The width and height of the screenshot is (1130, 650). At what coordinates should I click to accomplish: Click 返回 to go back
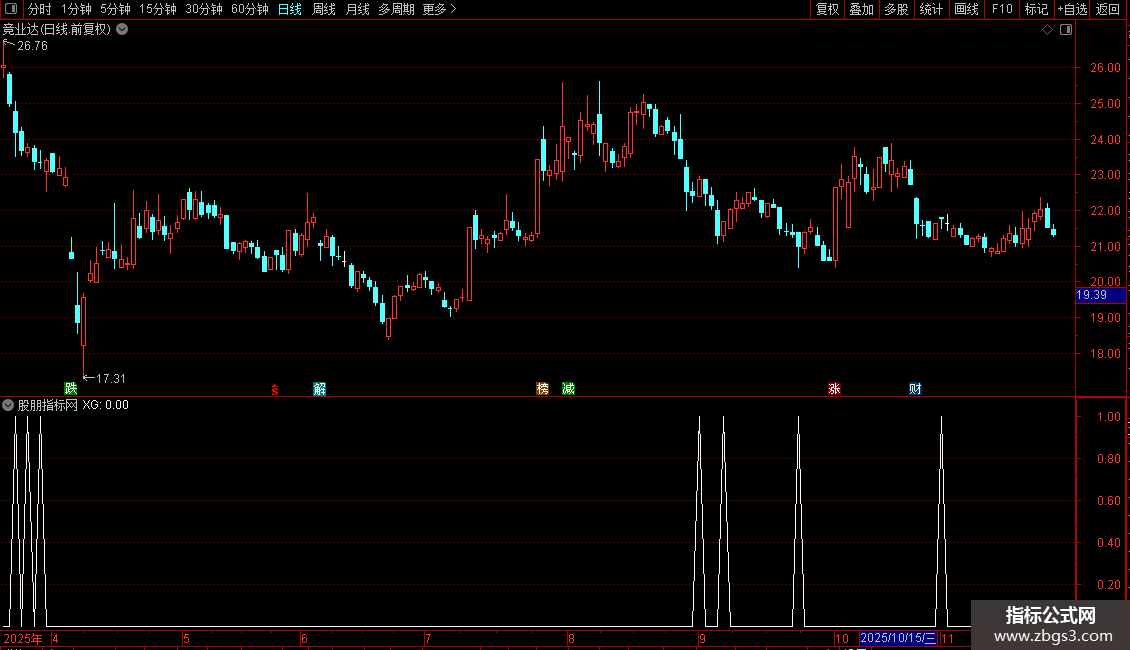click(1108, 9)
